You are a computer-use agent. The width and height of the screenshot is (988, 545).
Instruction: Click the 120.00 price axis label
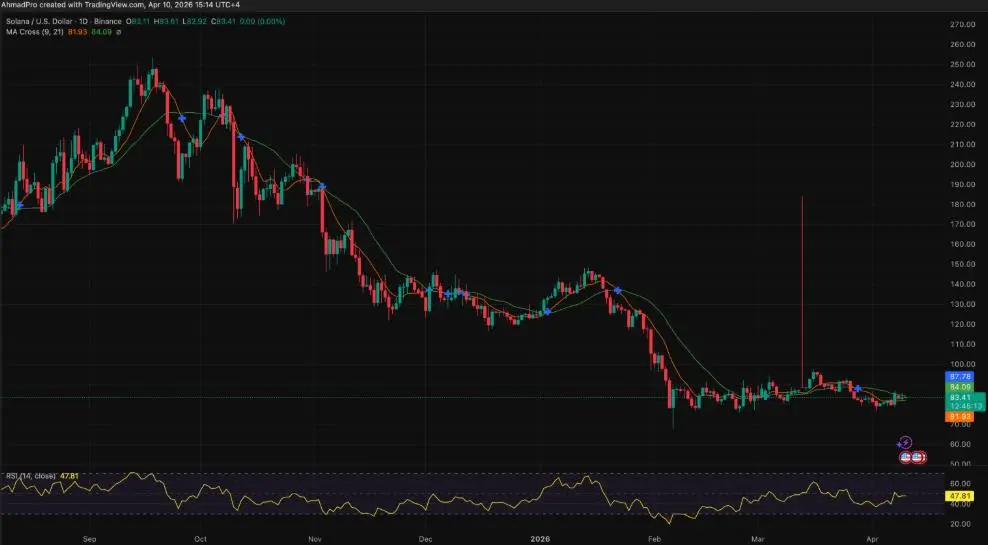click(962, 324)
